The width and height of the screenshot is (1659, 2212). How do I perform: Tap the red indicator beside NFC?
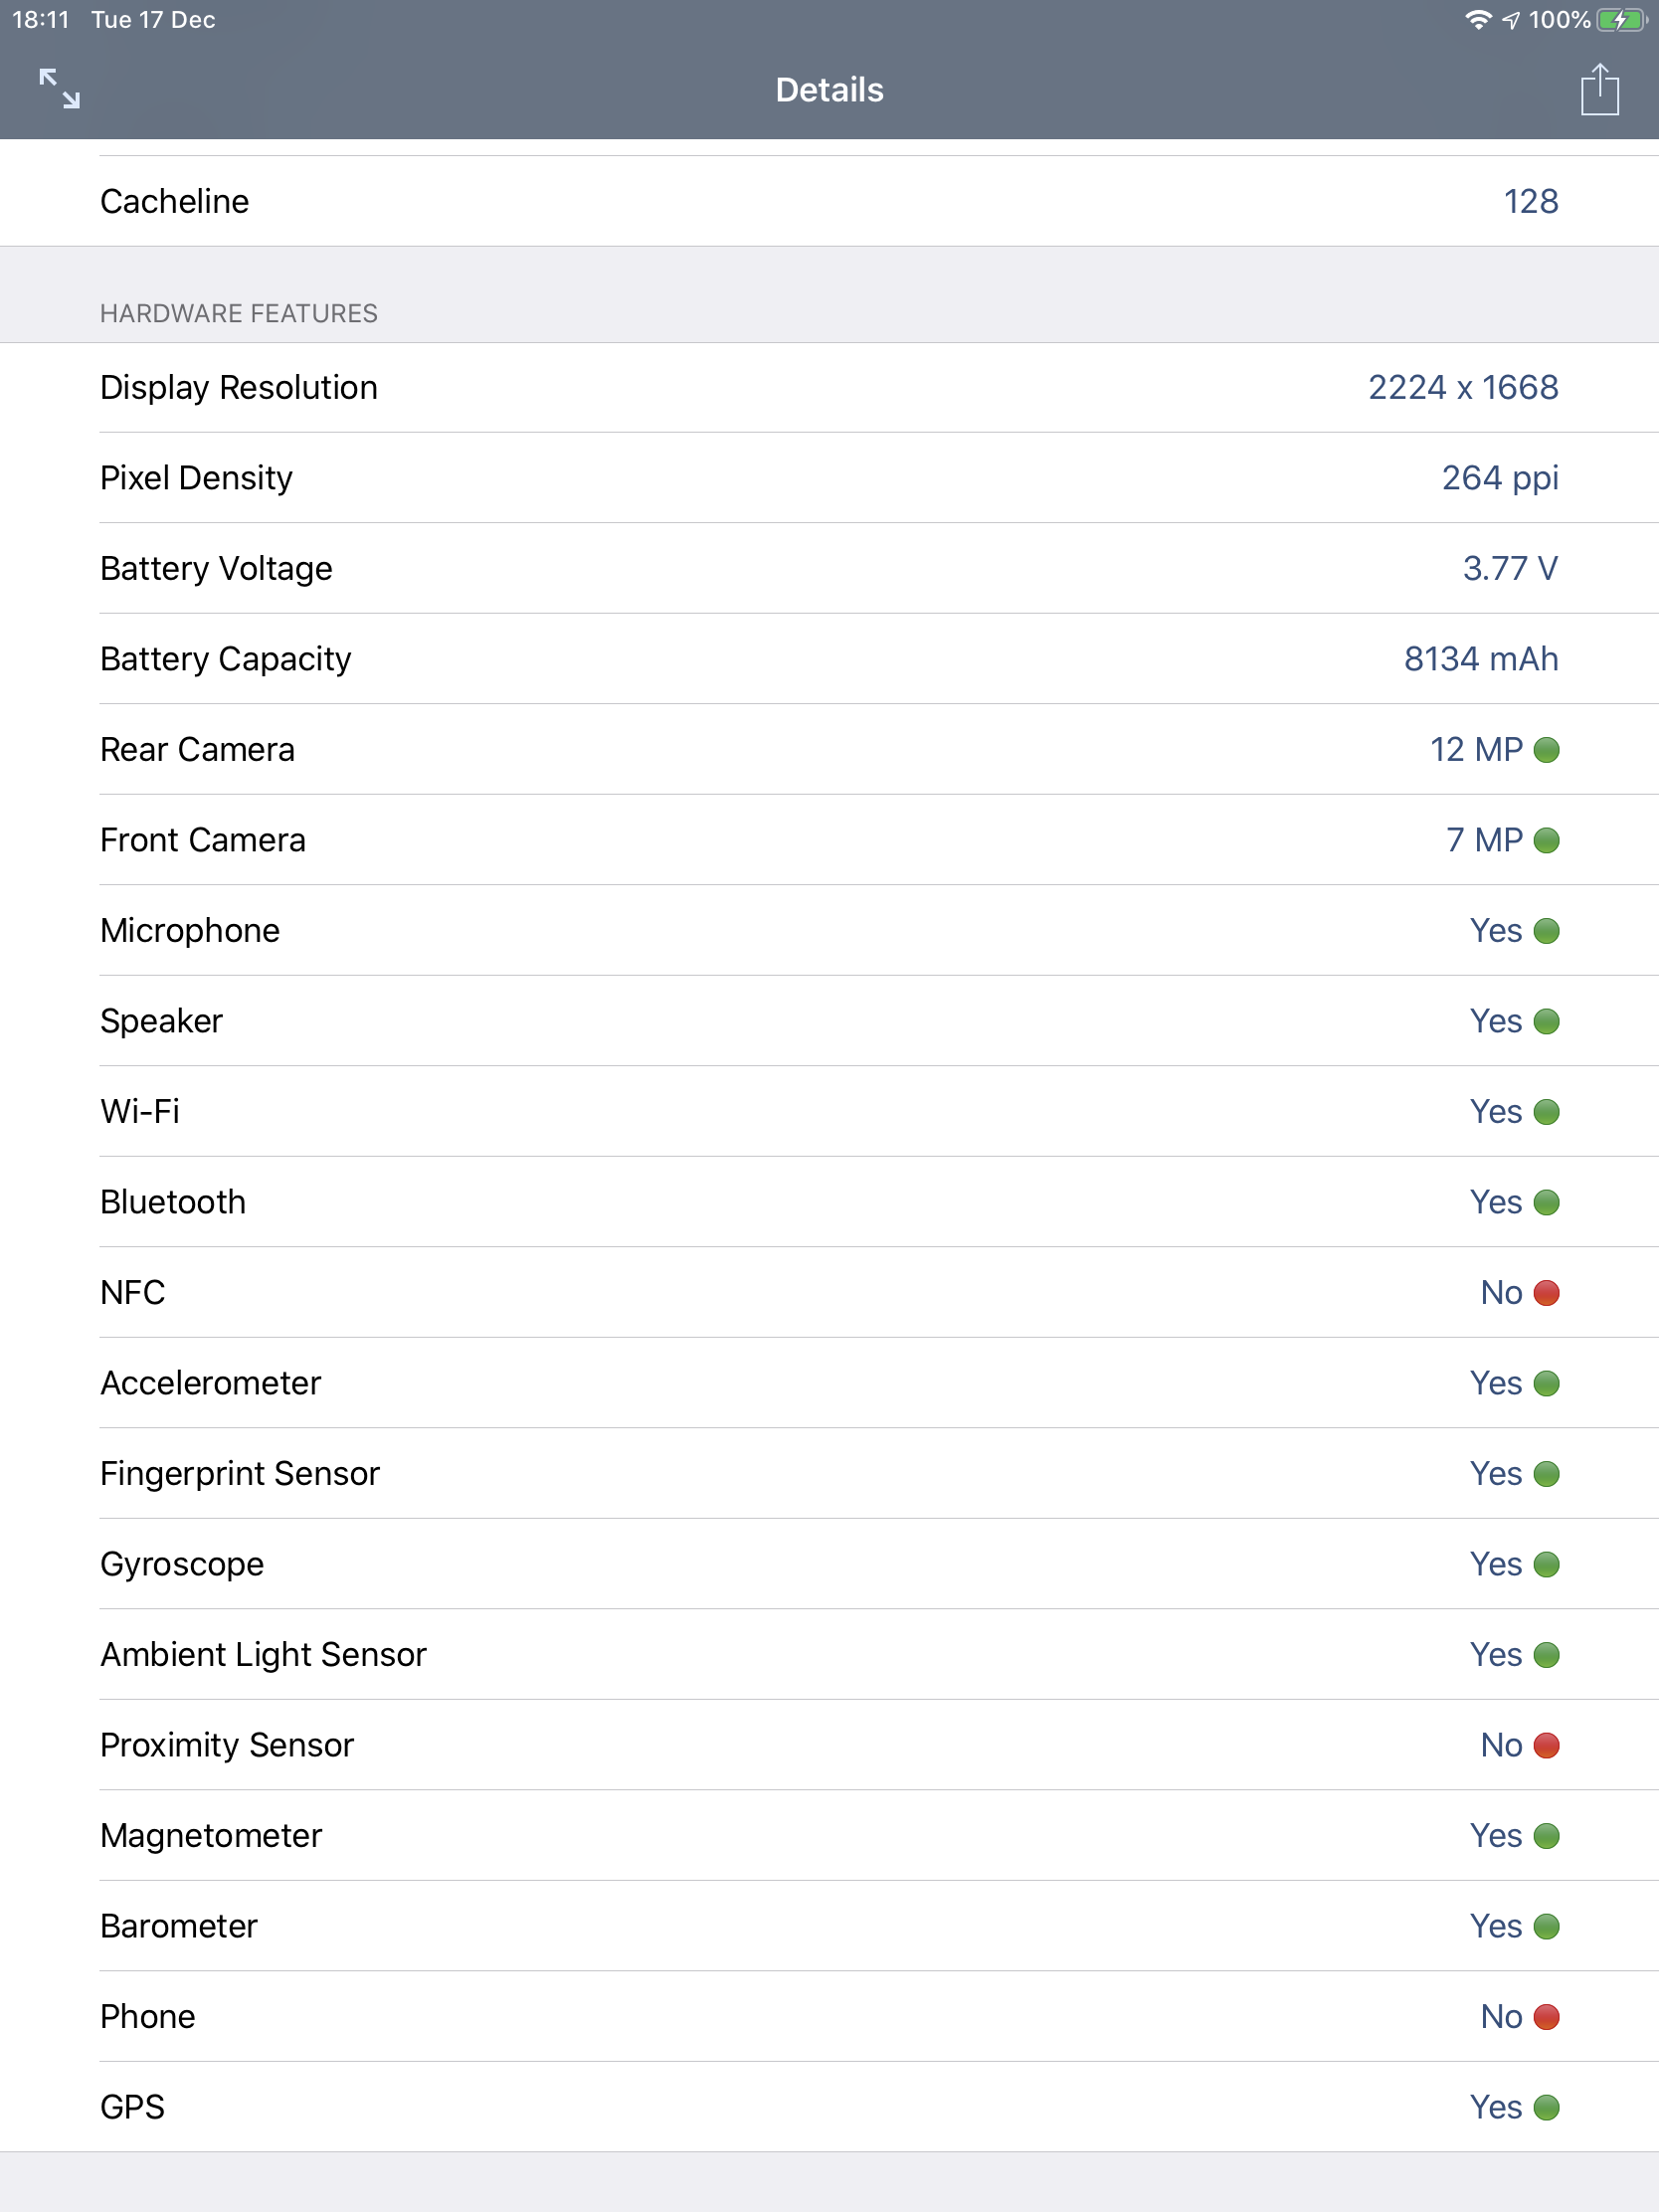tap(1545, 1293)
